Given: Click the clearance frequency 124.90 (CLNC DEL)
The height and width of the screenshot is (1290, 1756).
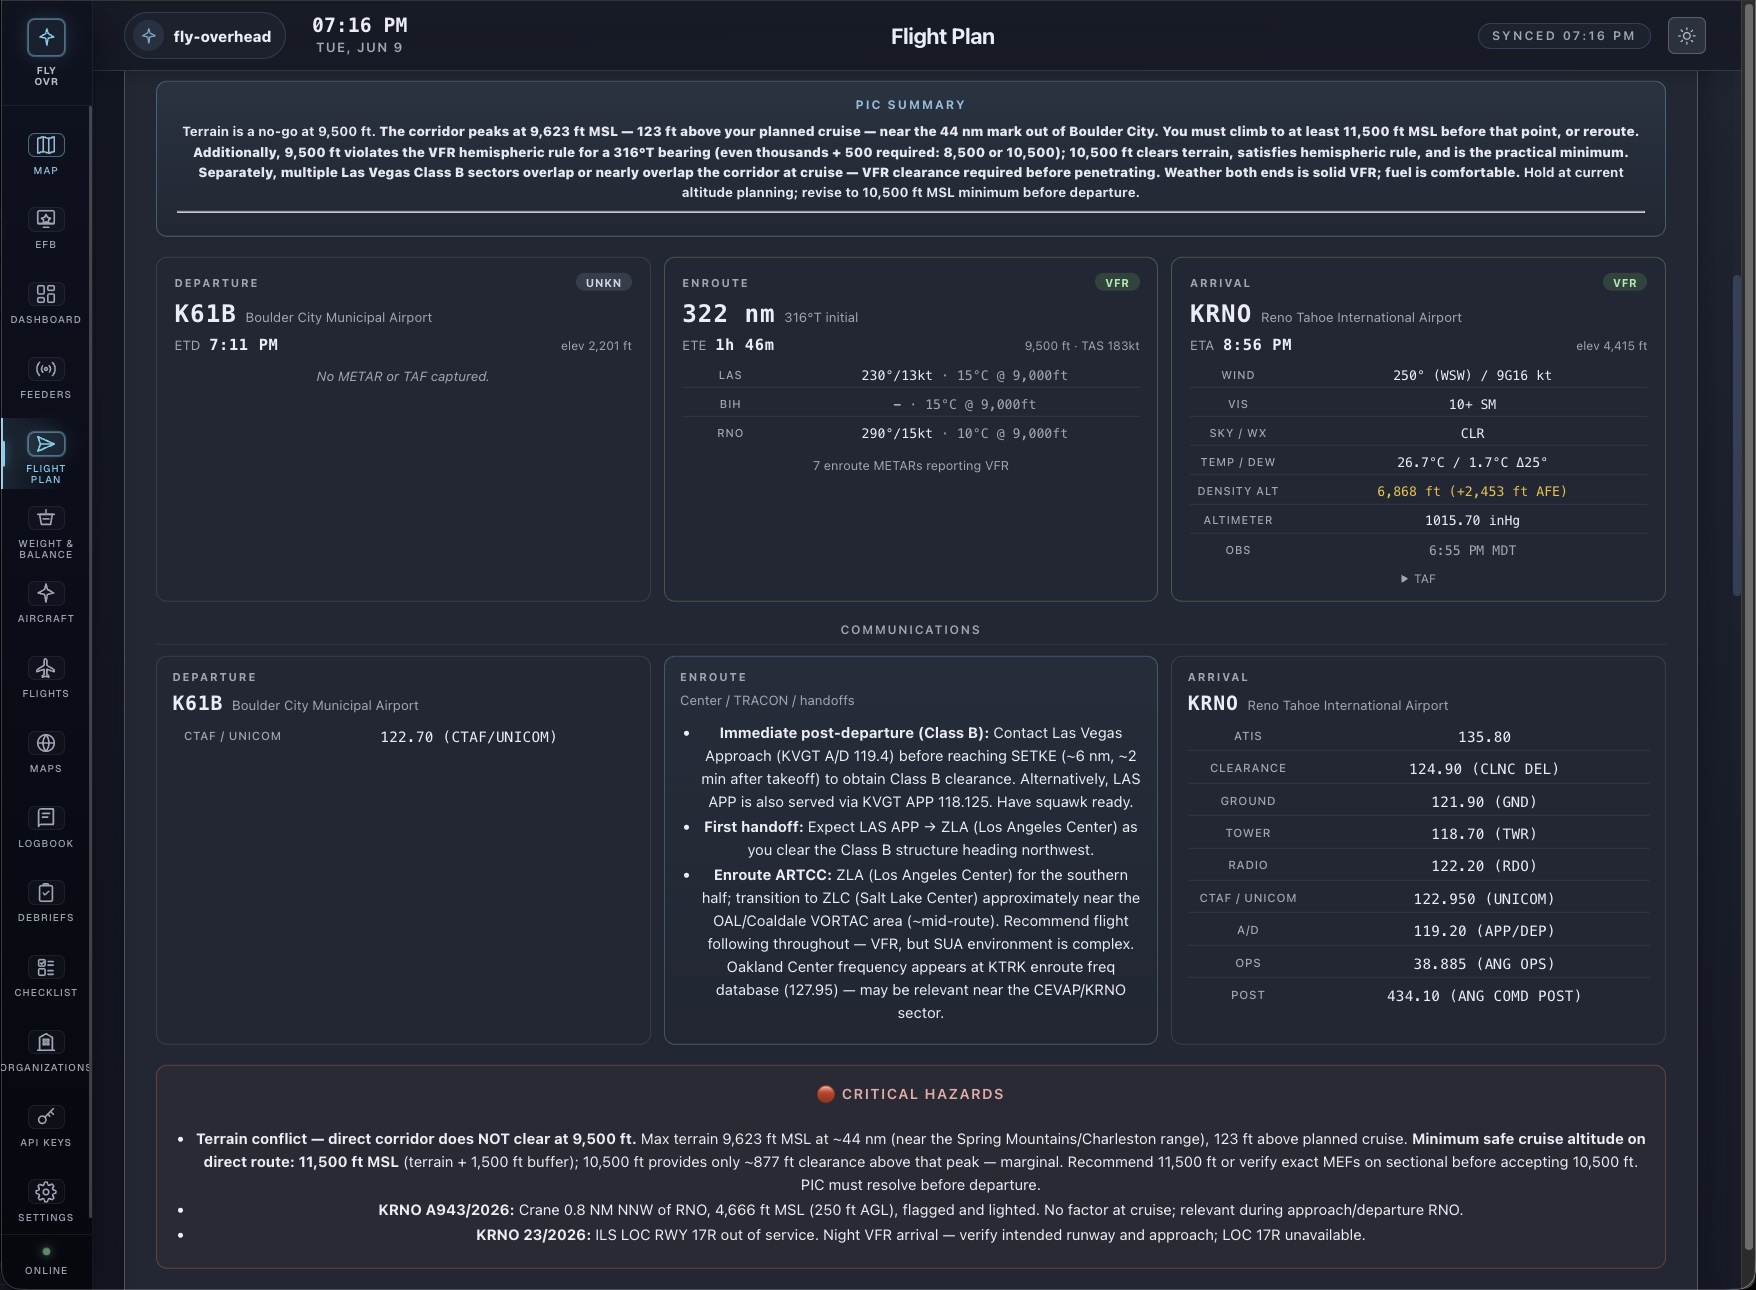Looking at the screenshot, I should click(x=1484, y=769).
